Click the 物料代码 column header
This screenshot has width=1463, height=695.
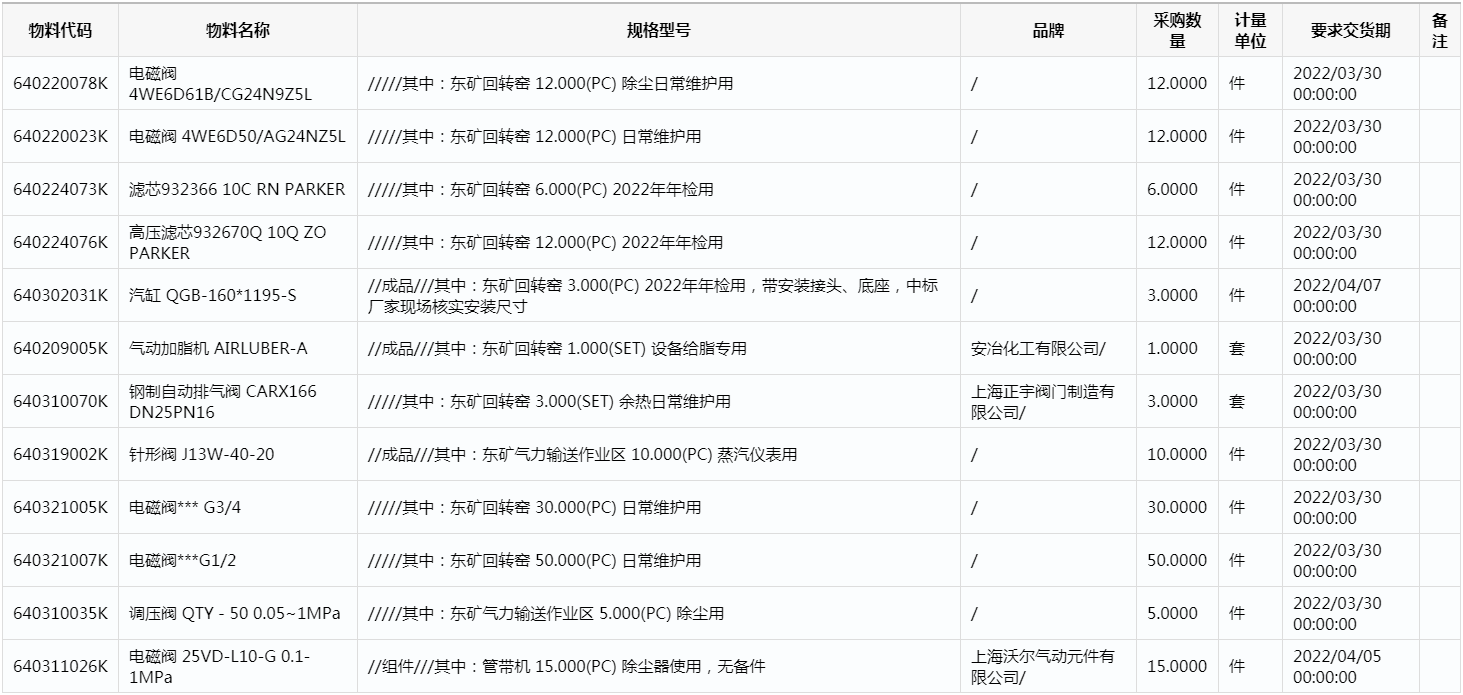pyautogui.click(x=59, y=31)
